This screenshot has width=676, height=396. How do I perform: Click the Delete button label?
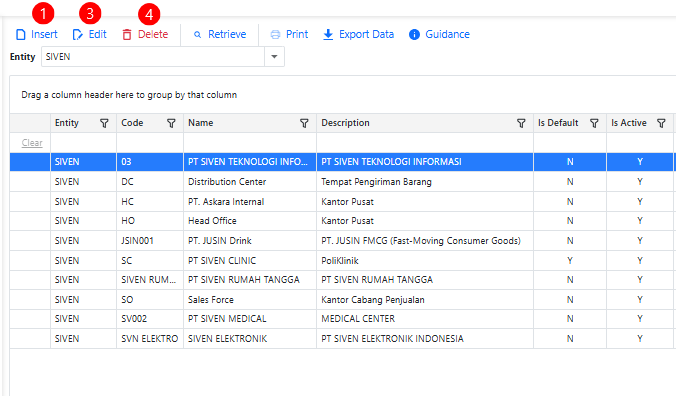click(x=153, y=34)
